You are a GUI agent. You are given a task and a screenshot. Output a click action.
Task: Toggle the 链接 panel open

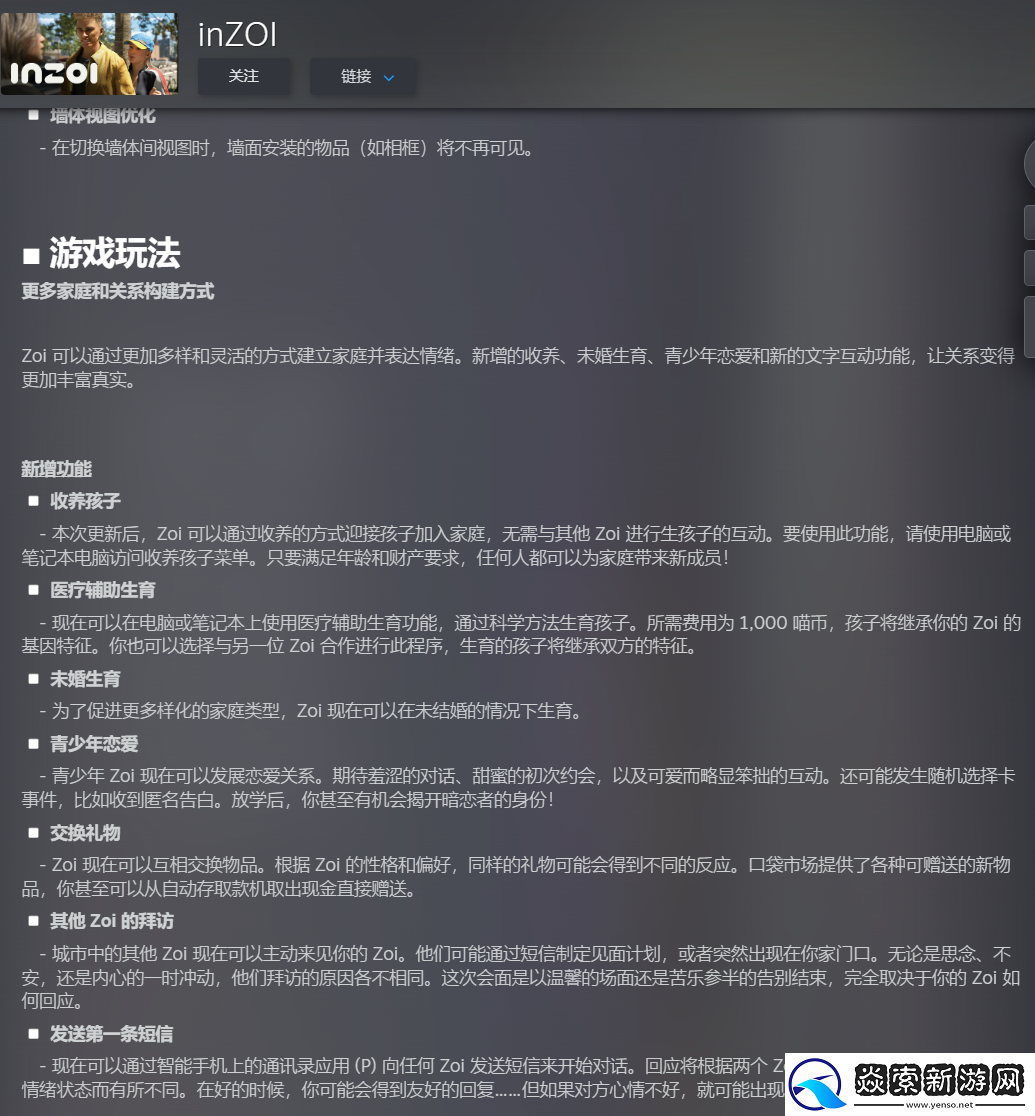[363, 76]
